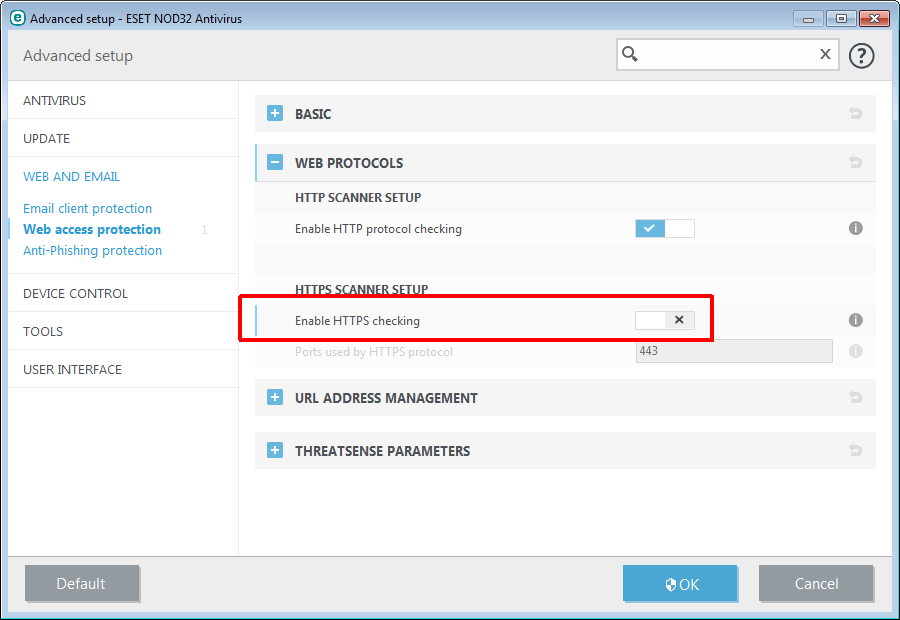Revert WEB PROTOCOLS section with undo arrow
This screenshot has width=900, height=620.
pos(855,162)
